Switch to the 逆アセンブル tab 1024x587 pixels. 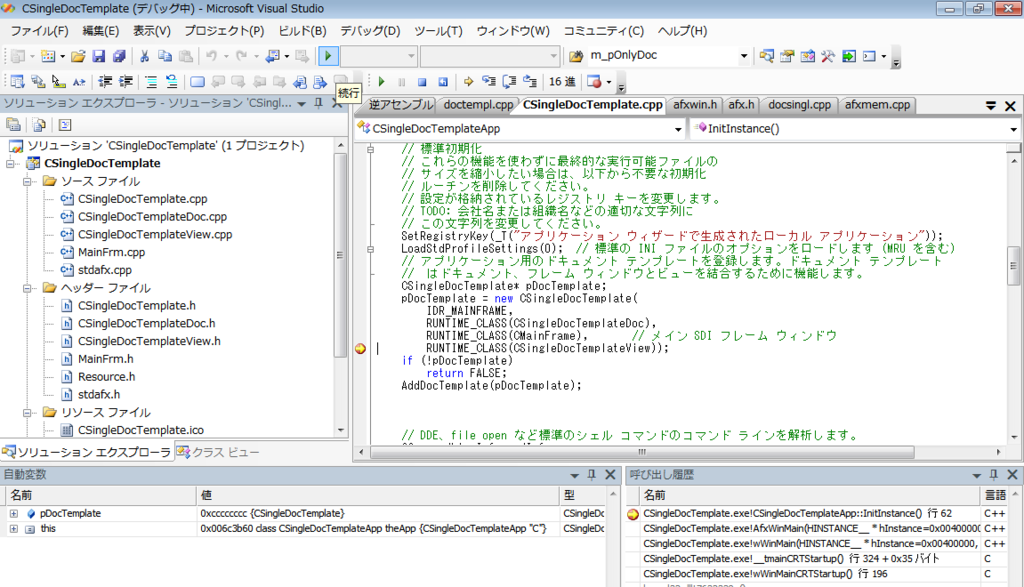coord(400,104)
